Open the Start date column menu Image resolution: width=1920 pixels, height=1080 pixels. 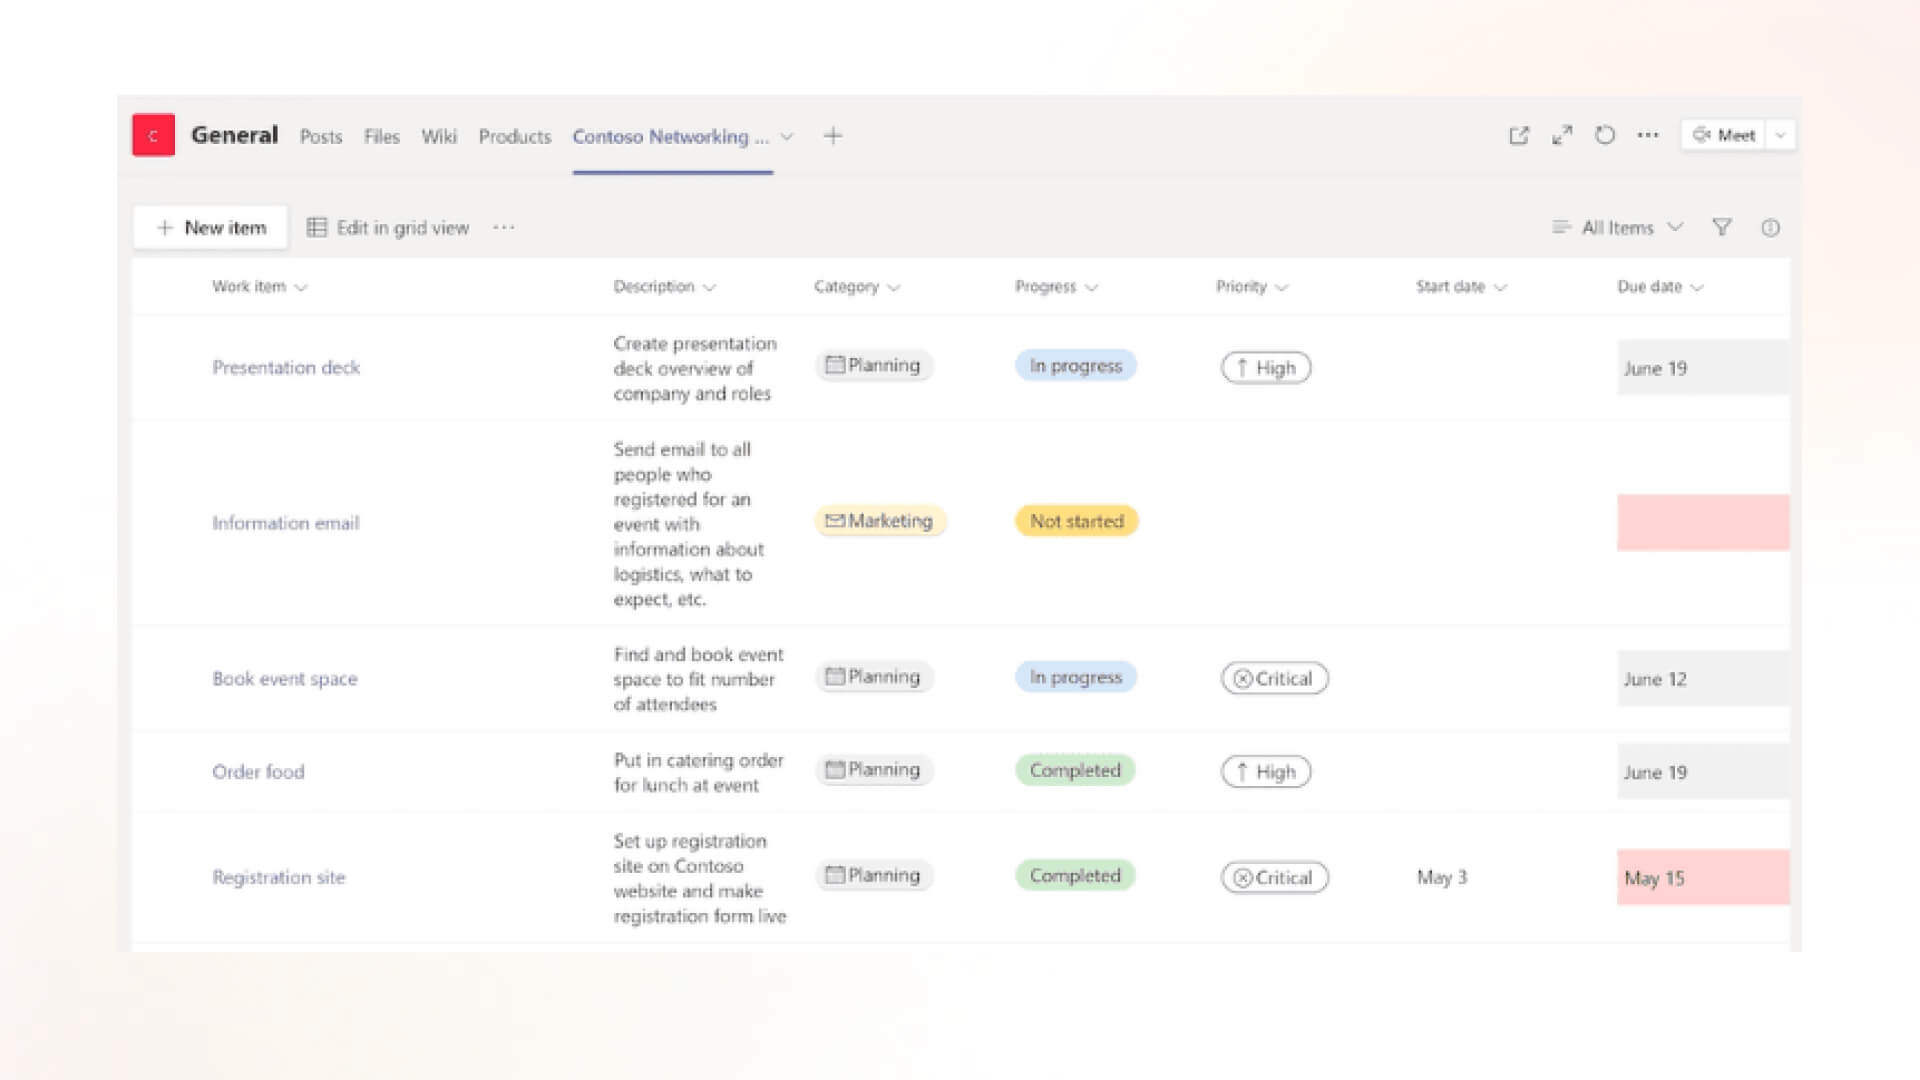click(x=1461, y=287)
